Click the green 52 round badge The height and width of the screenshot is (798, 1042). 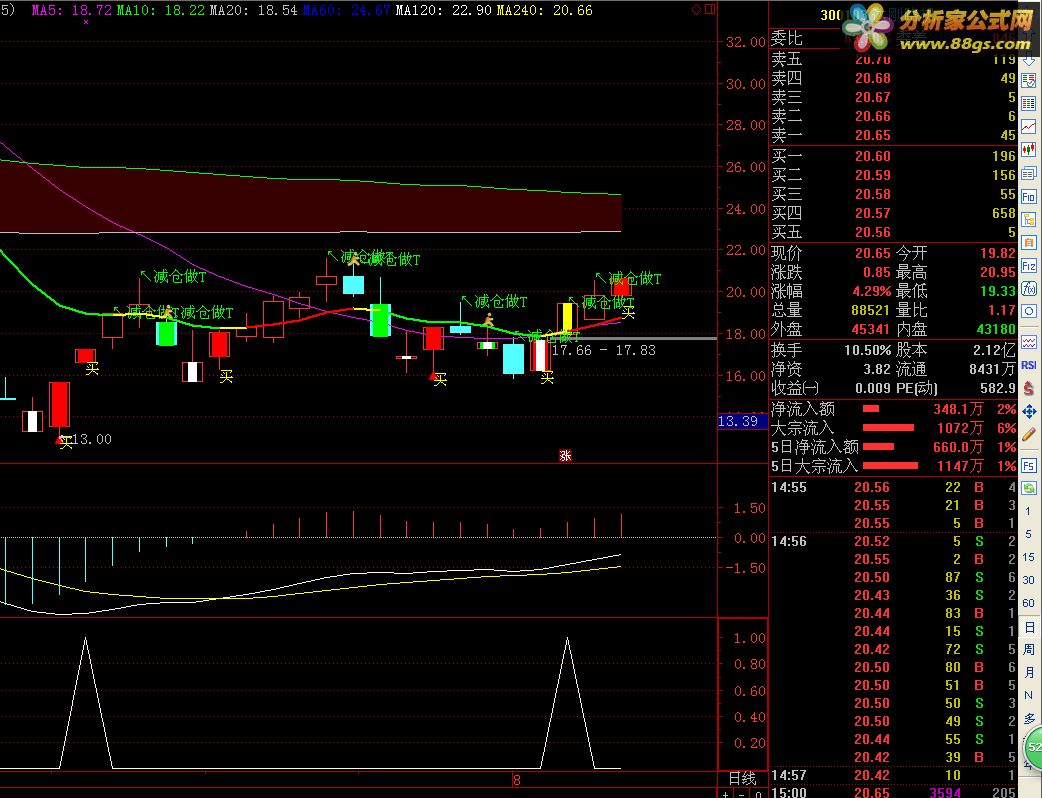(1034, 747)
